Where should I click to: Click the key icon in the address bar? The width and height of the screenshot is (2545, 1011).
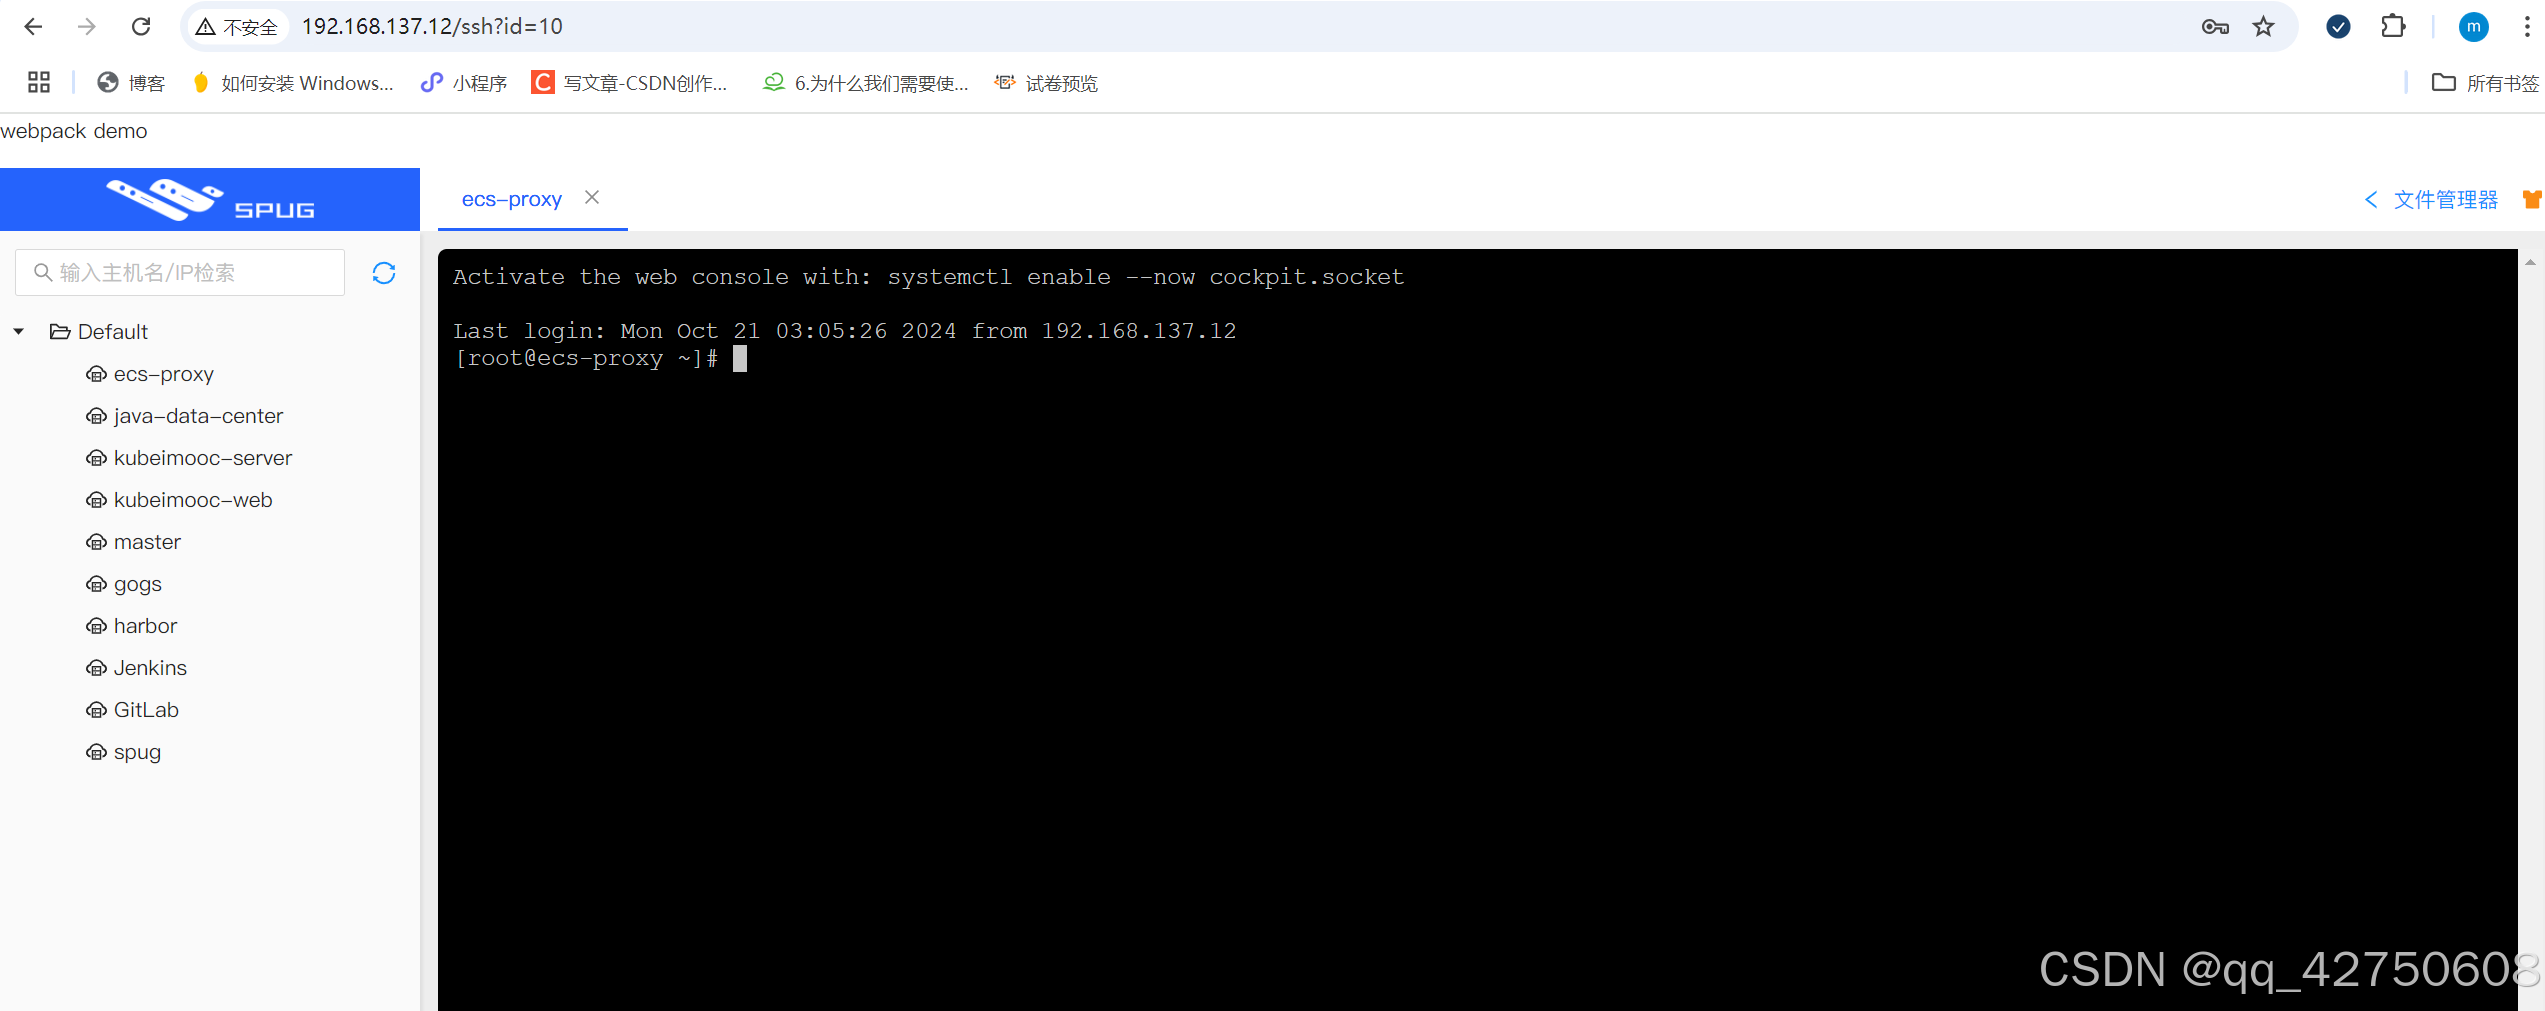(x=2215, y=26)
